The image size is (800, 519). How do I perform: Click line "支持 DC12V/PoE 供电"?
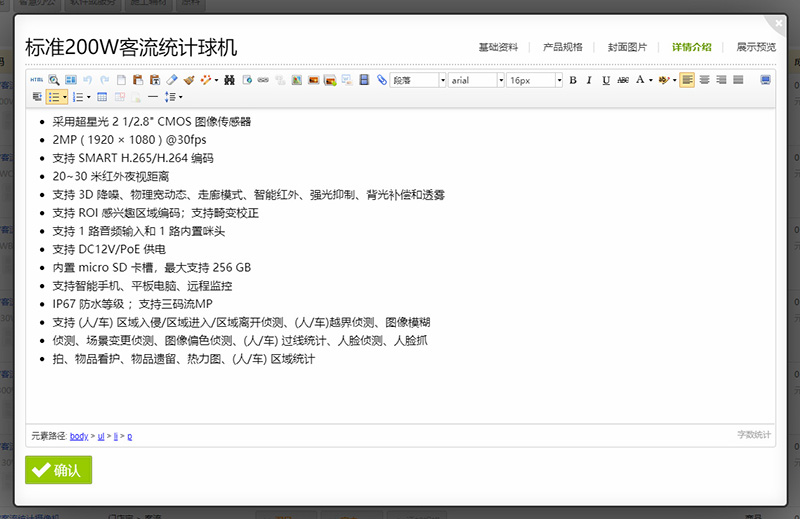109,249
